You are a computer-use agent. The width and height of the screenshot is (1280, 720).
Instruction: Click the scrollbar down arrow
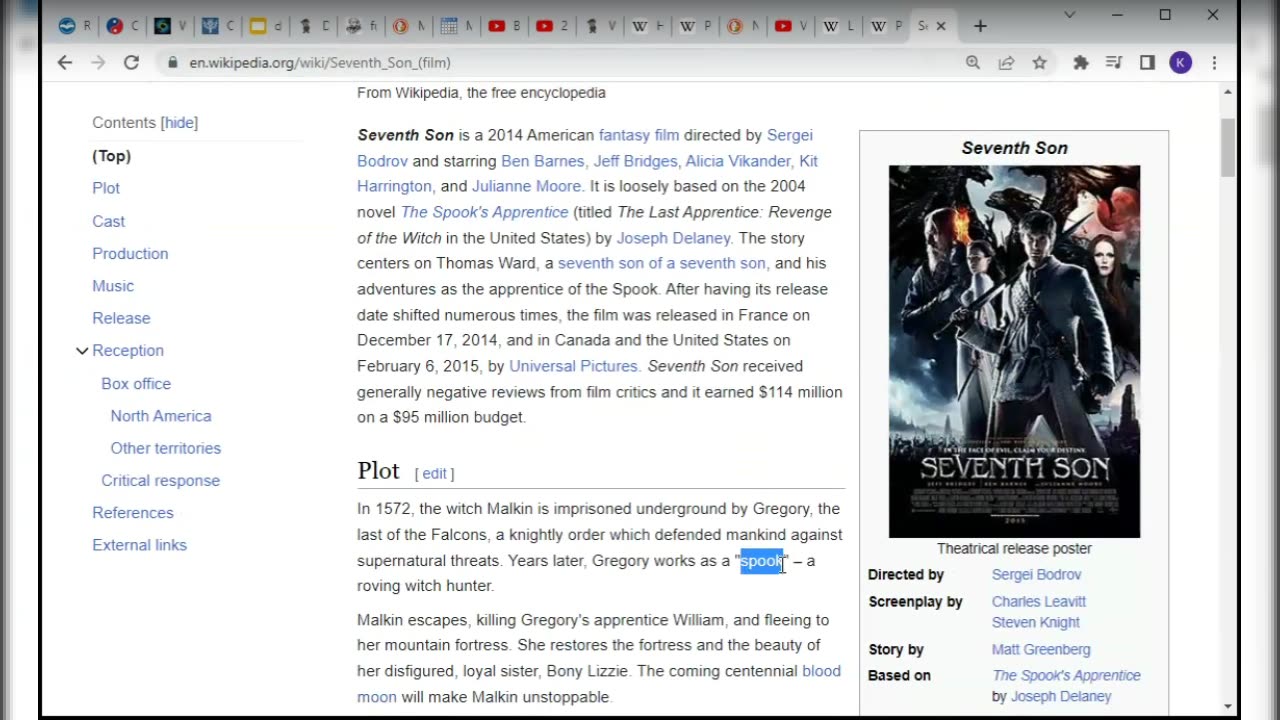[1228, 707]
